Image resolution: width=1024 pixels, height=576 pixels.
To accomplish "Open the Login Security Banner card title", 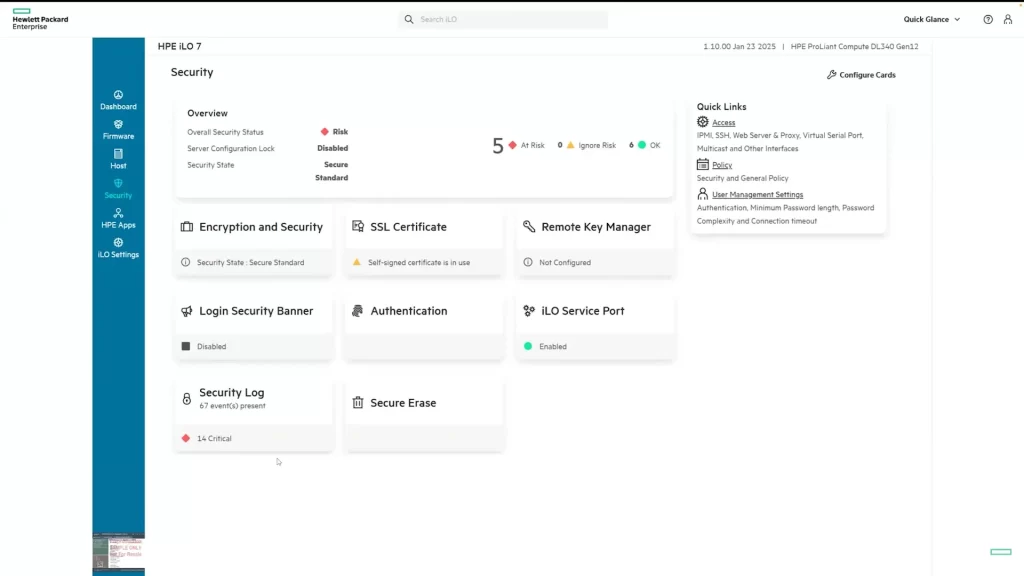I will 256,311.
